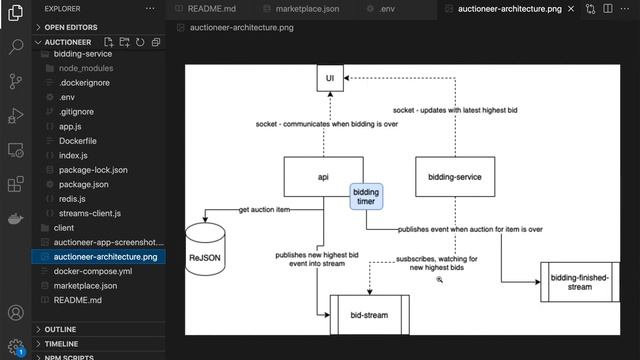Open the Extensions view
The height and width of the screenshot is (360, 640).
pos(16,184)
